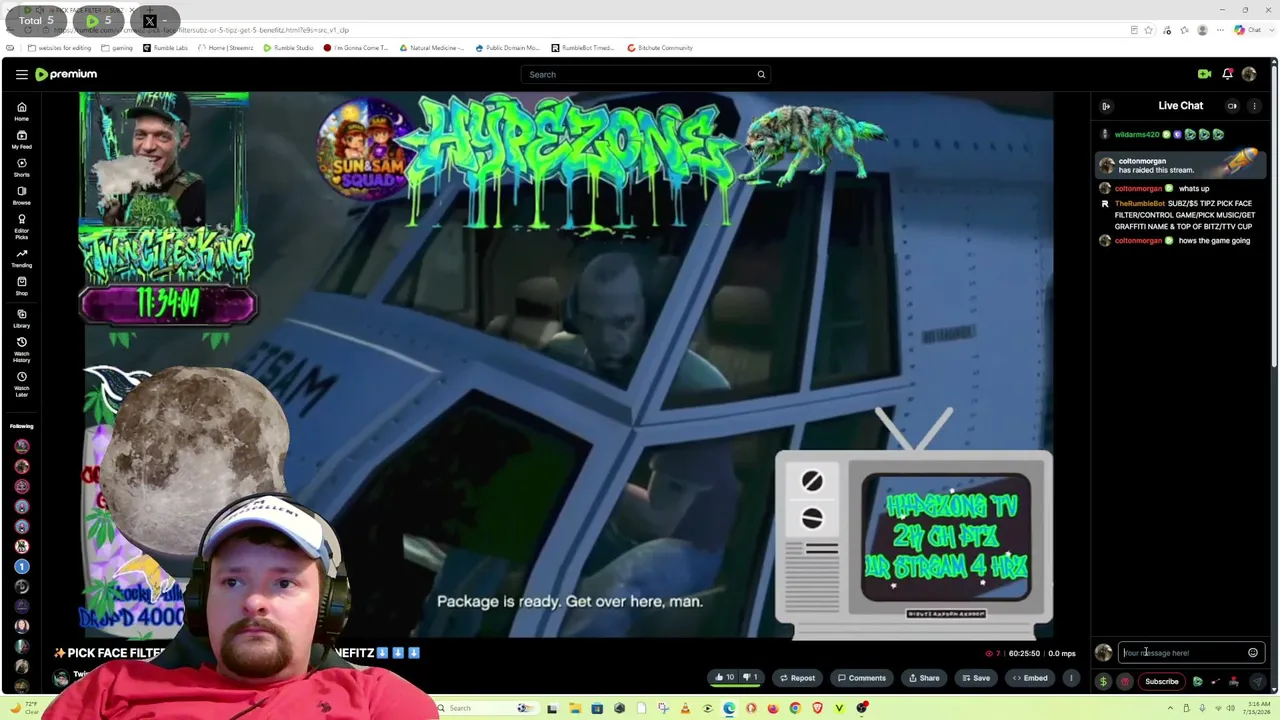Open Shorts in the sidebar
The width and height of the screenshot is (1280, 720).
tap(21, 167)
